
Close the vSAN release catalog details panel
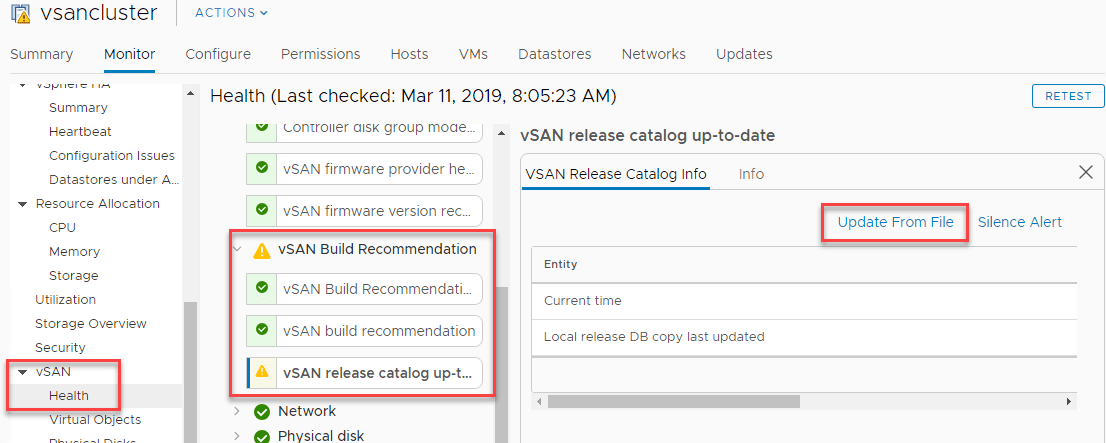[1086, 172]
